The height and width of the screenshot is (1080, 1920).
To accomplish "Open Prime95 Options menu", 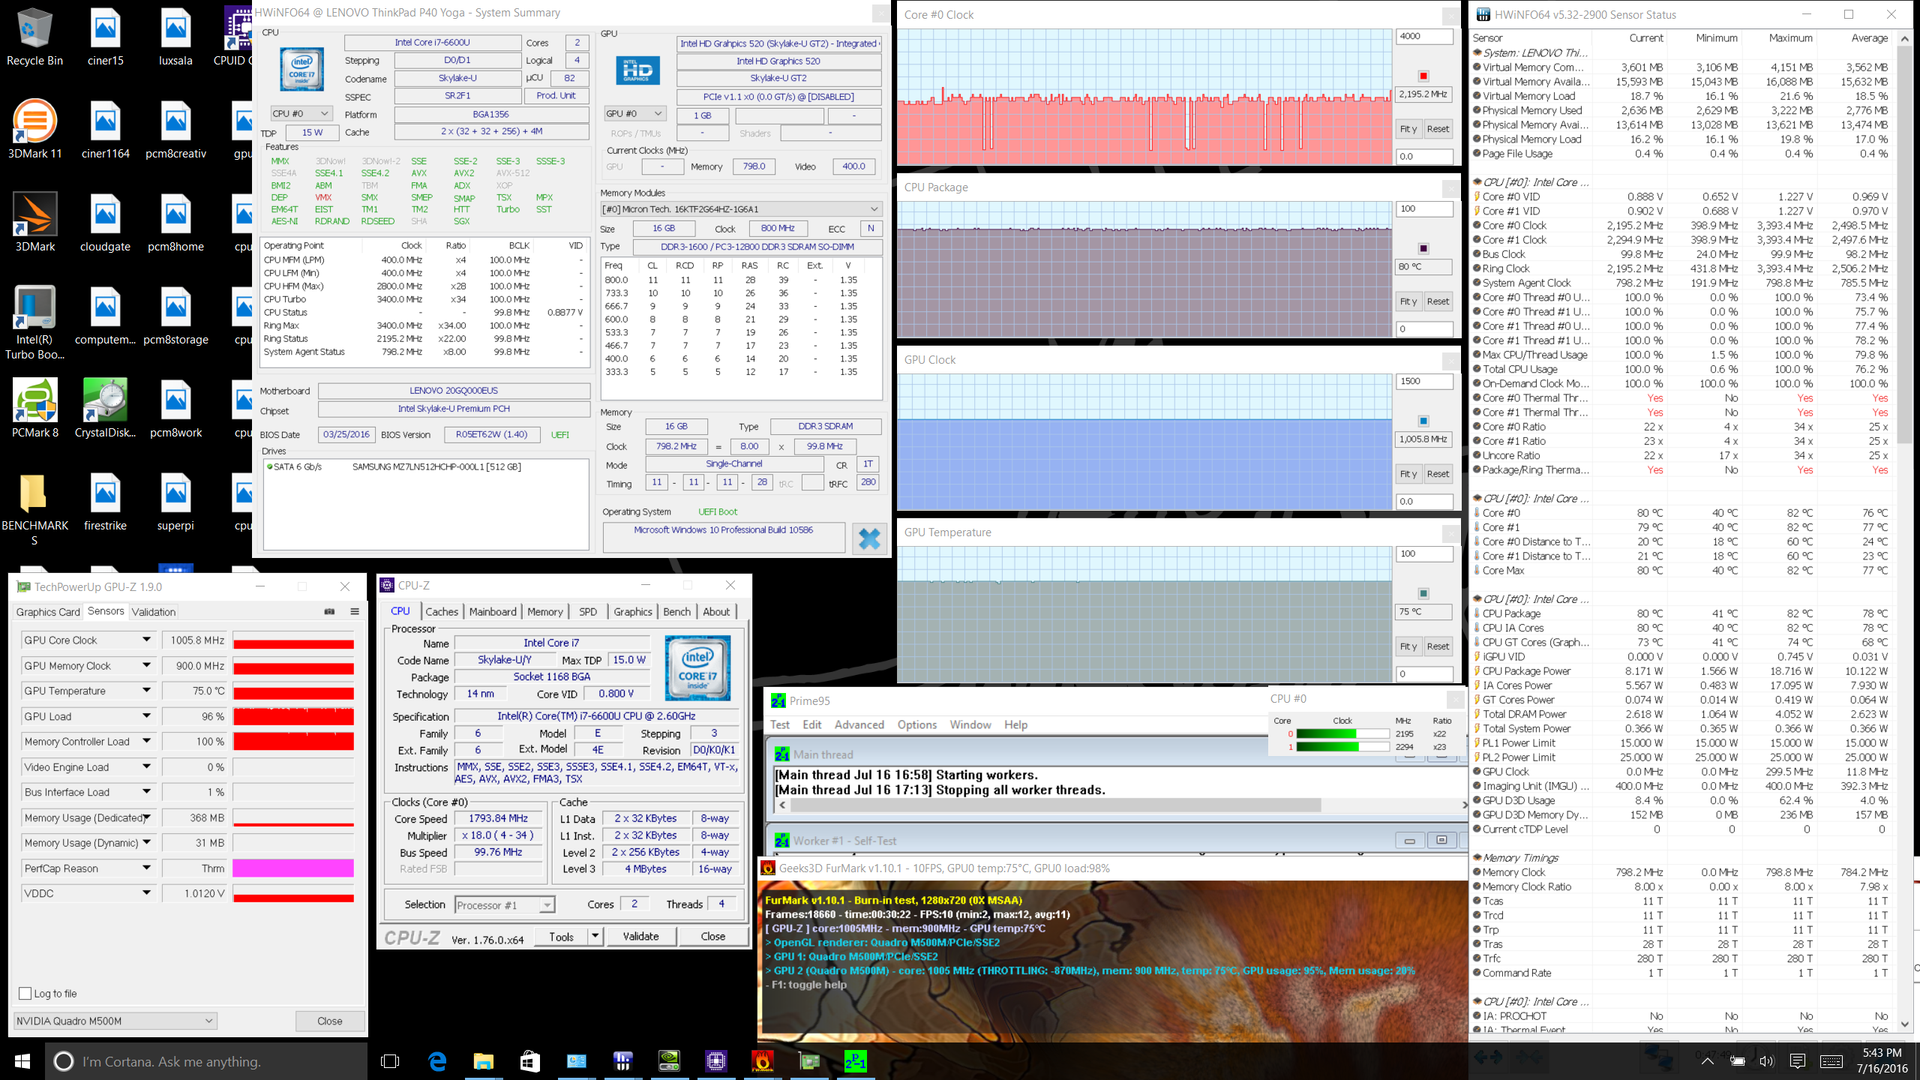I will tap(917, 725).
